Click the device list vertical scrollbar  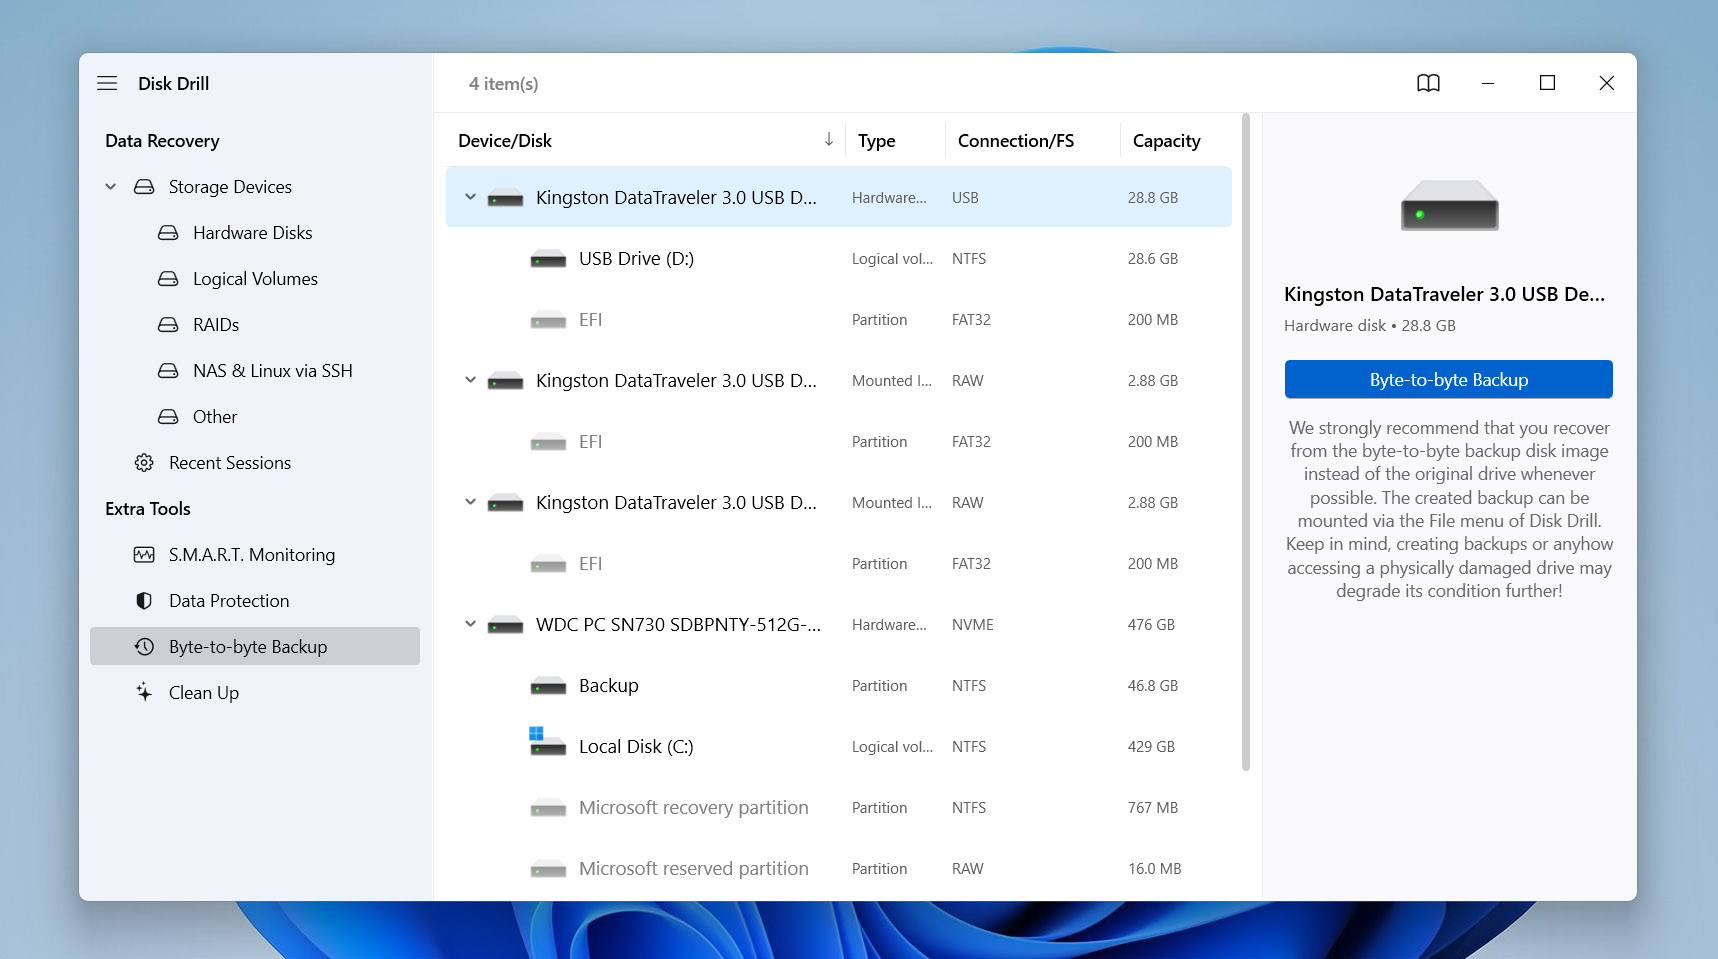click(x=1246, y=442)
